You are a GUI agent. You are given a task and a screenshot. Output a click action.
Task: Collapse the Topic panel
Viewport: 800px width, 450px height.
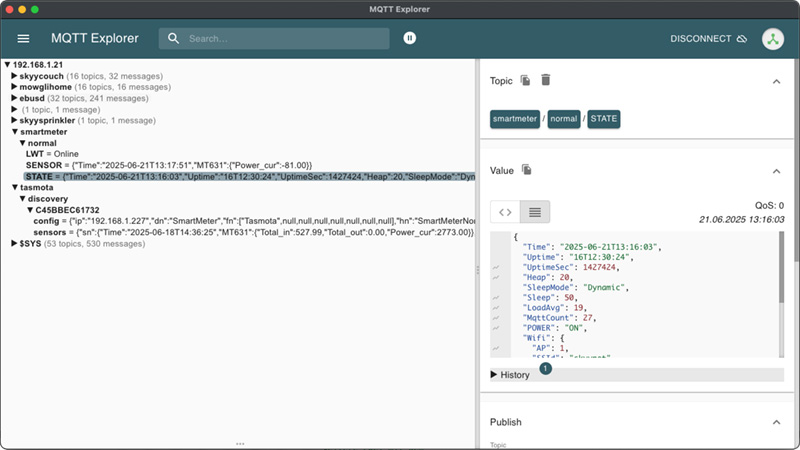point(777,81)
